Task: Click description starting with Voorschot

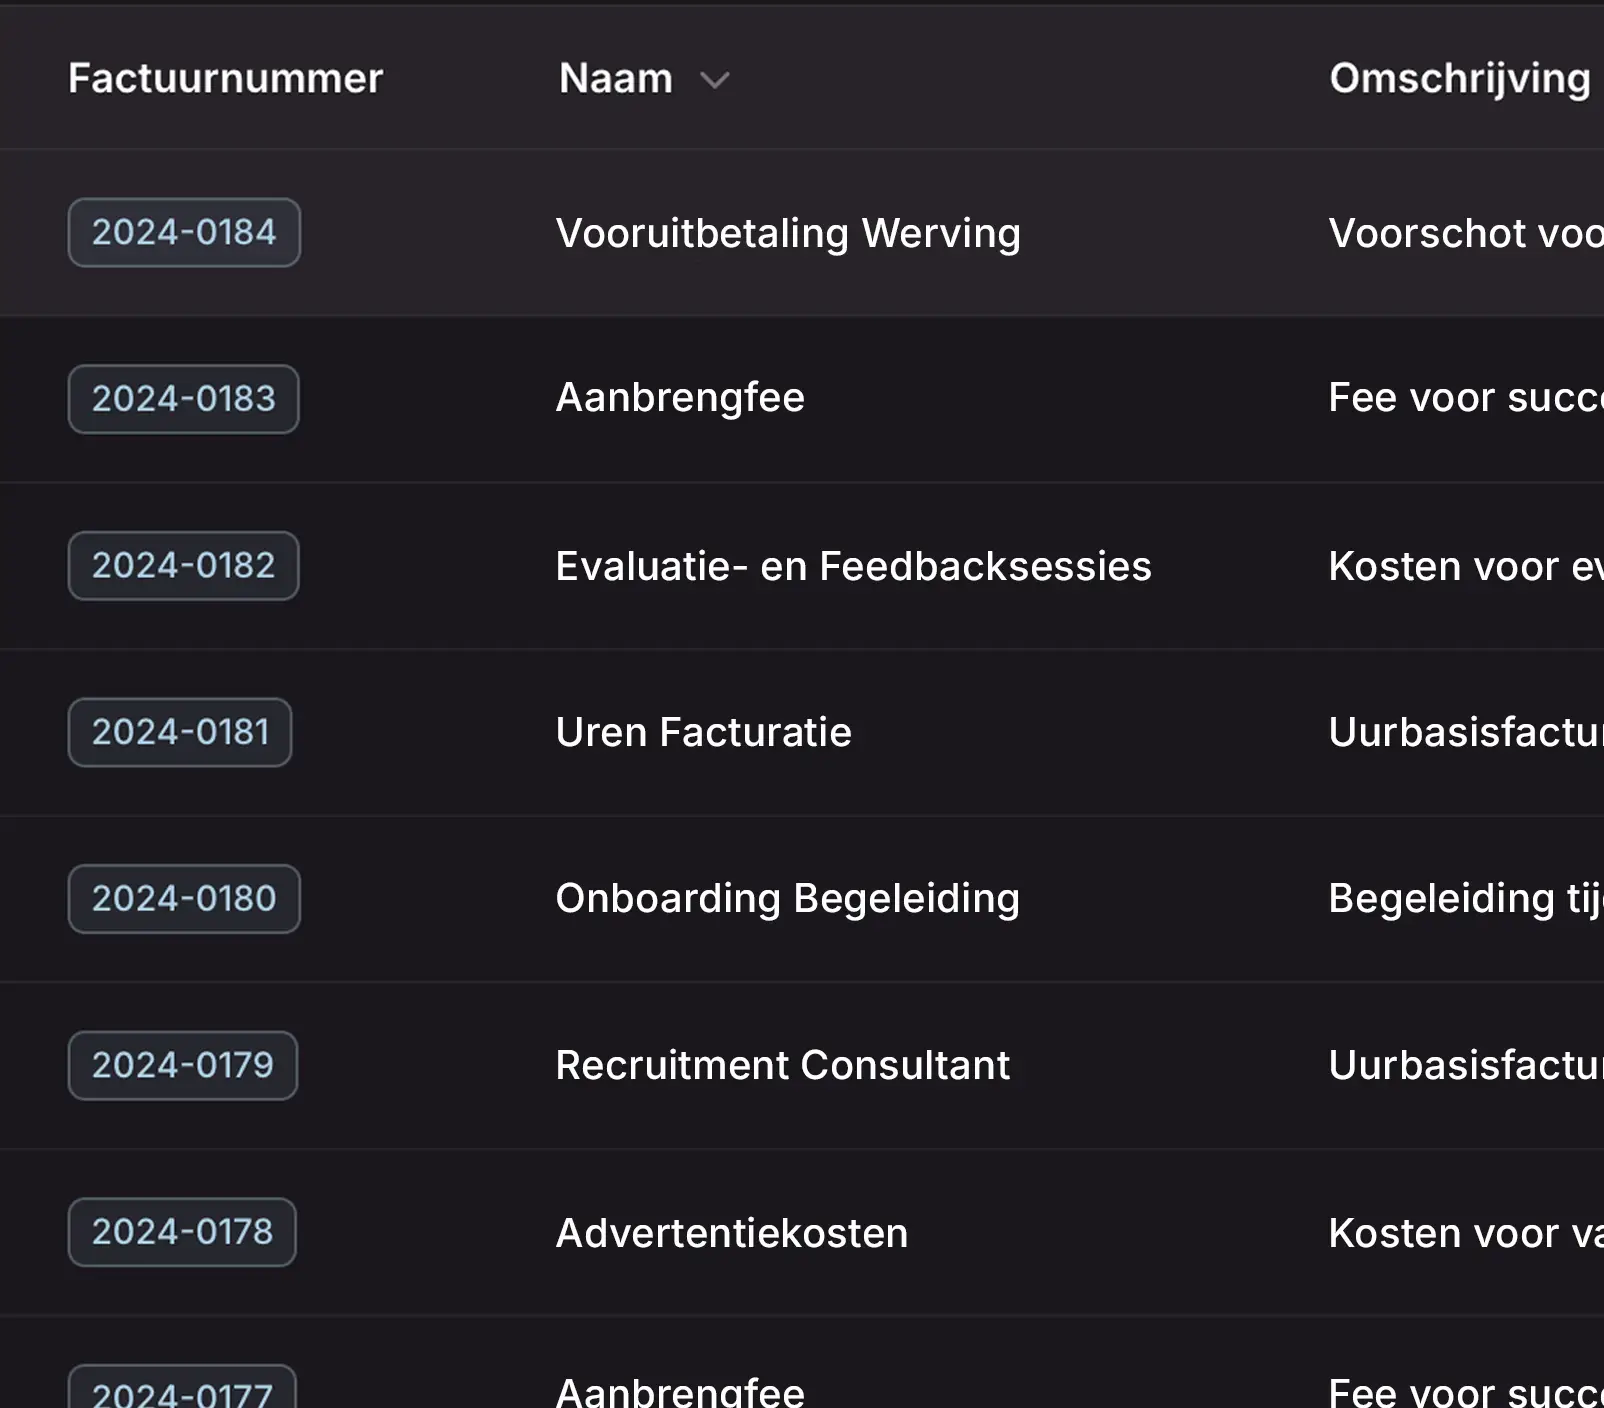Action: [1466, 233]
